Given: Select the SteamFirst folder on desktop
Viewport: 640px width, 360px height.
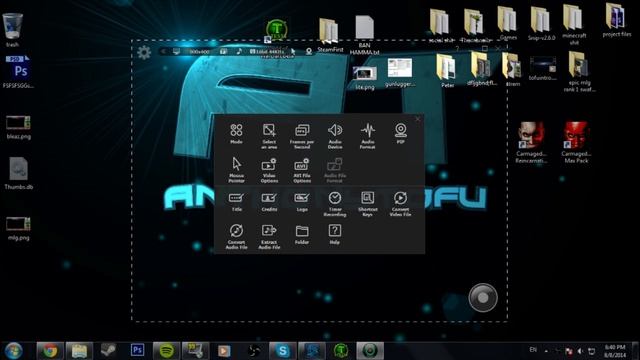Looking at the screenshot, I should [329, 35].
